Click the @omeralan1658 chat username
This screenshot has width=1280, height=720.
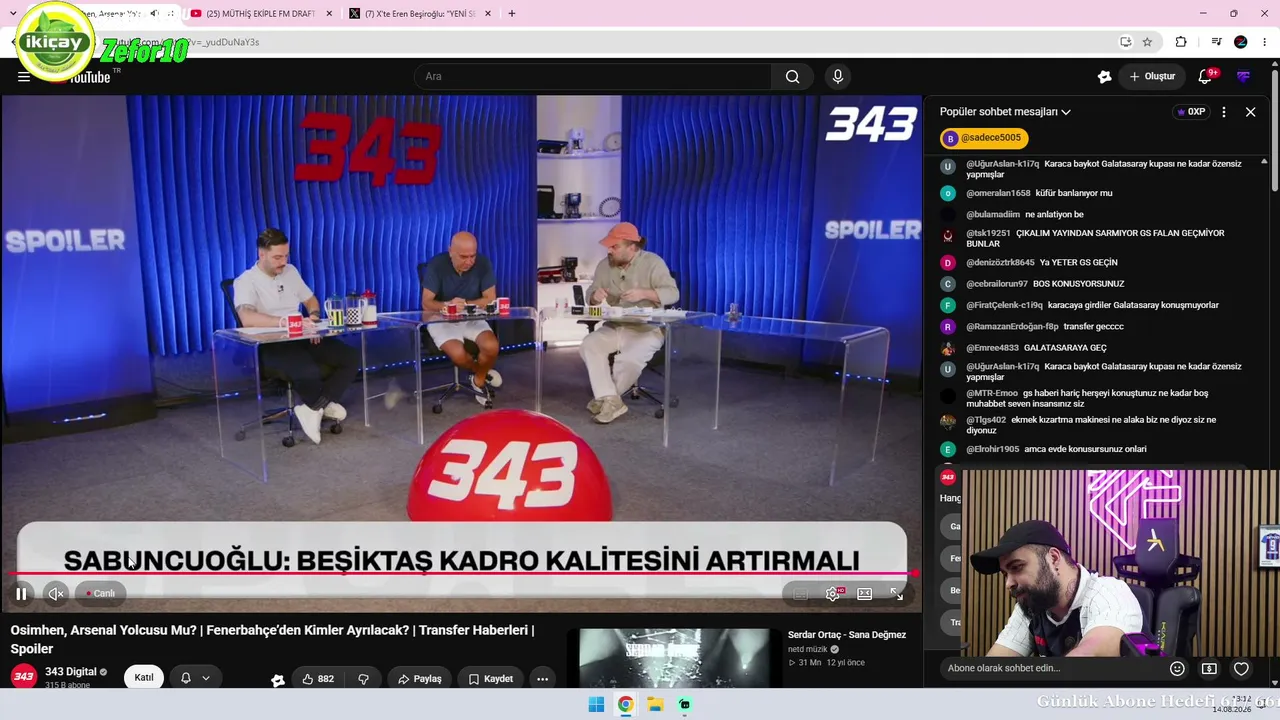coord(998,193)
